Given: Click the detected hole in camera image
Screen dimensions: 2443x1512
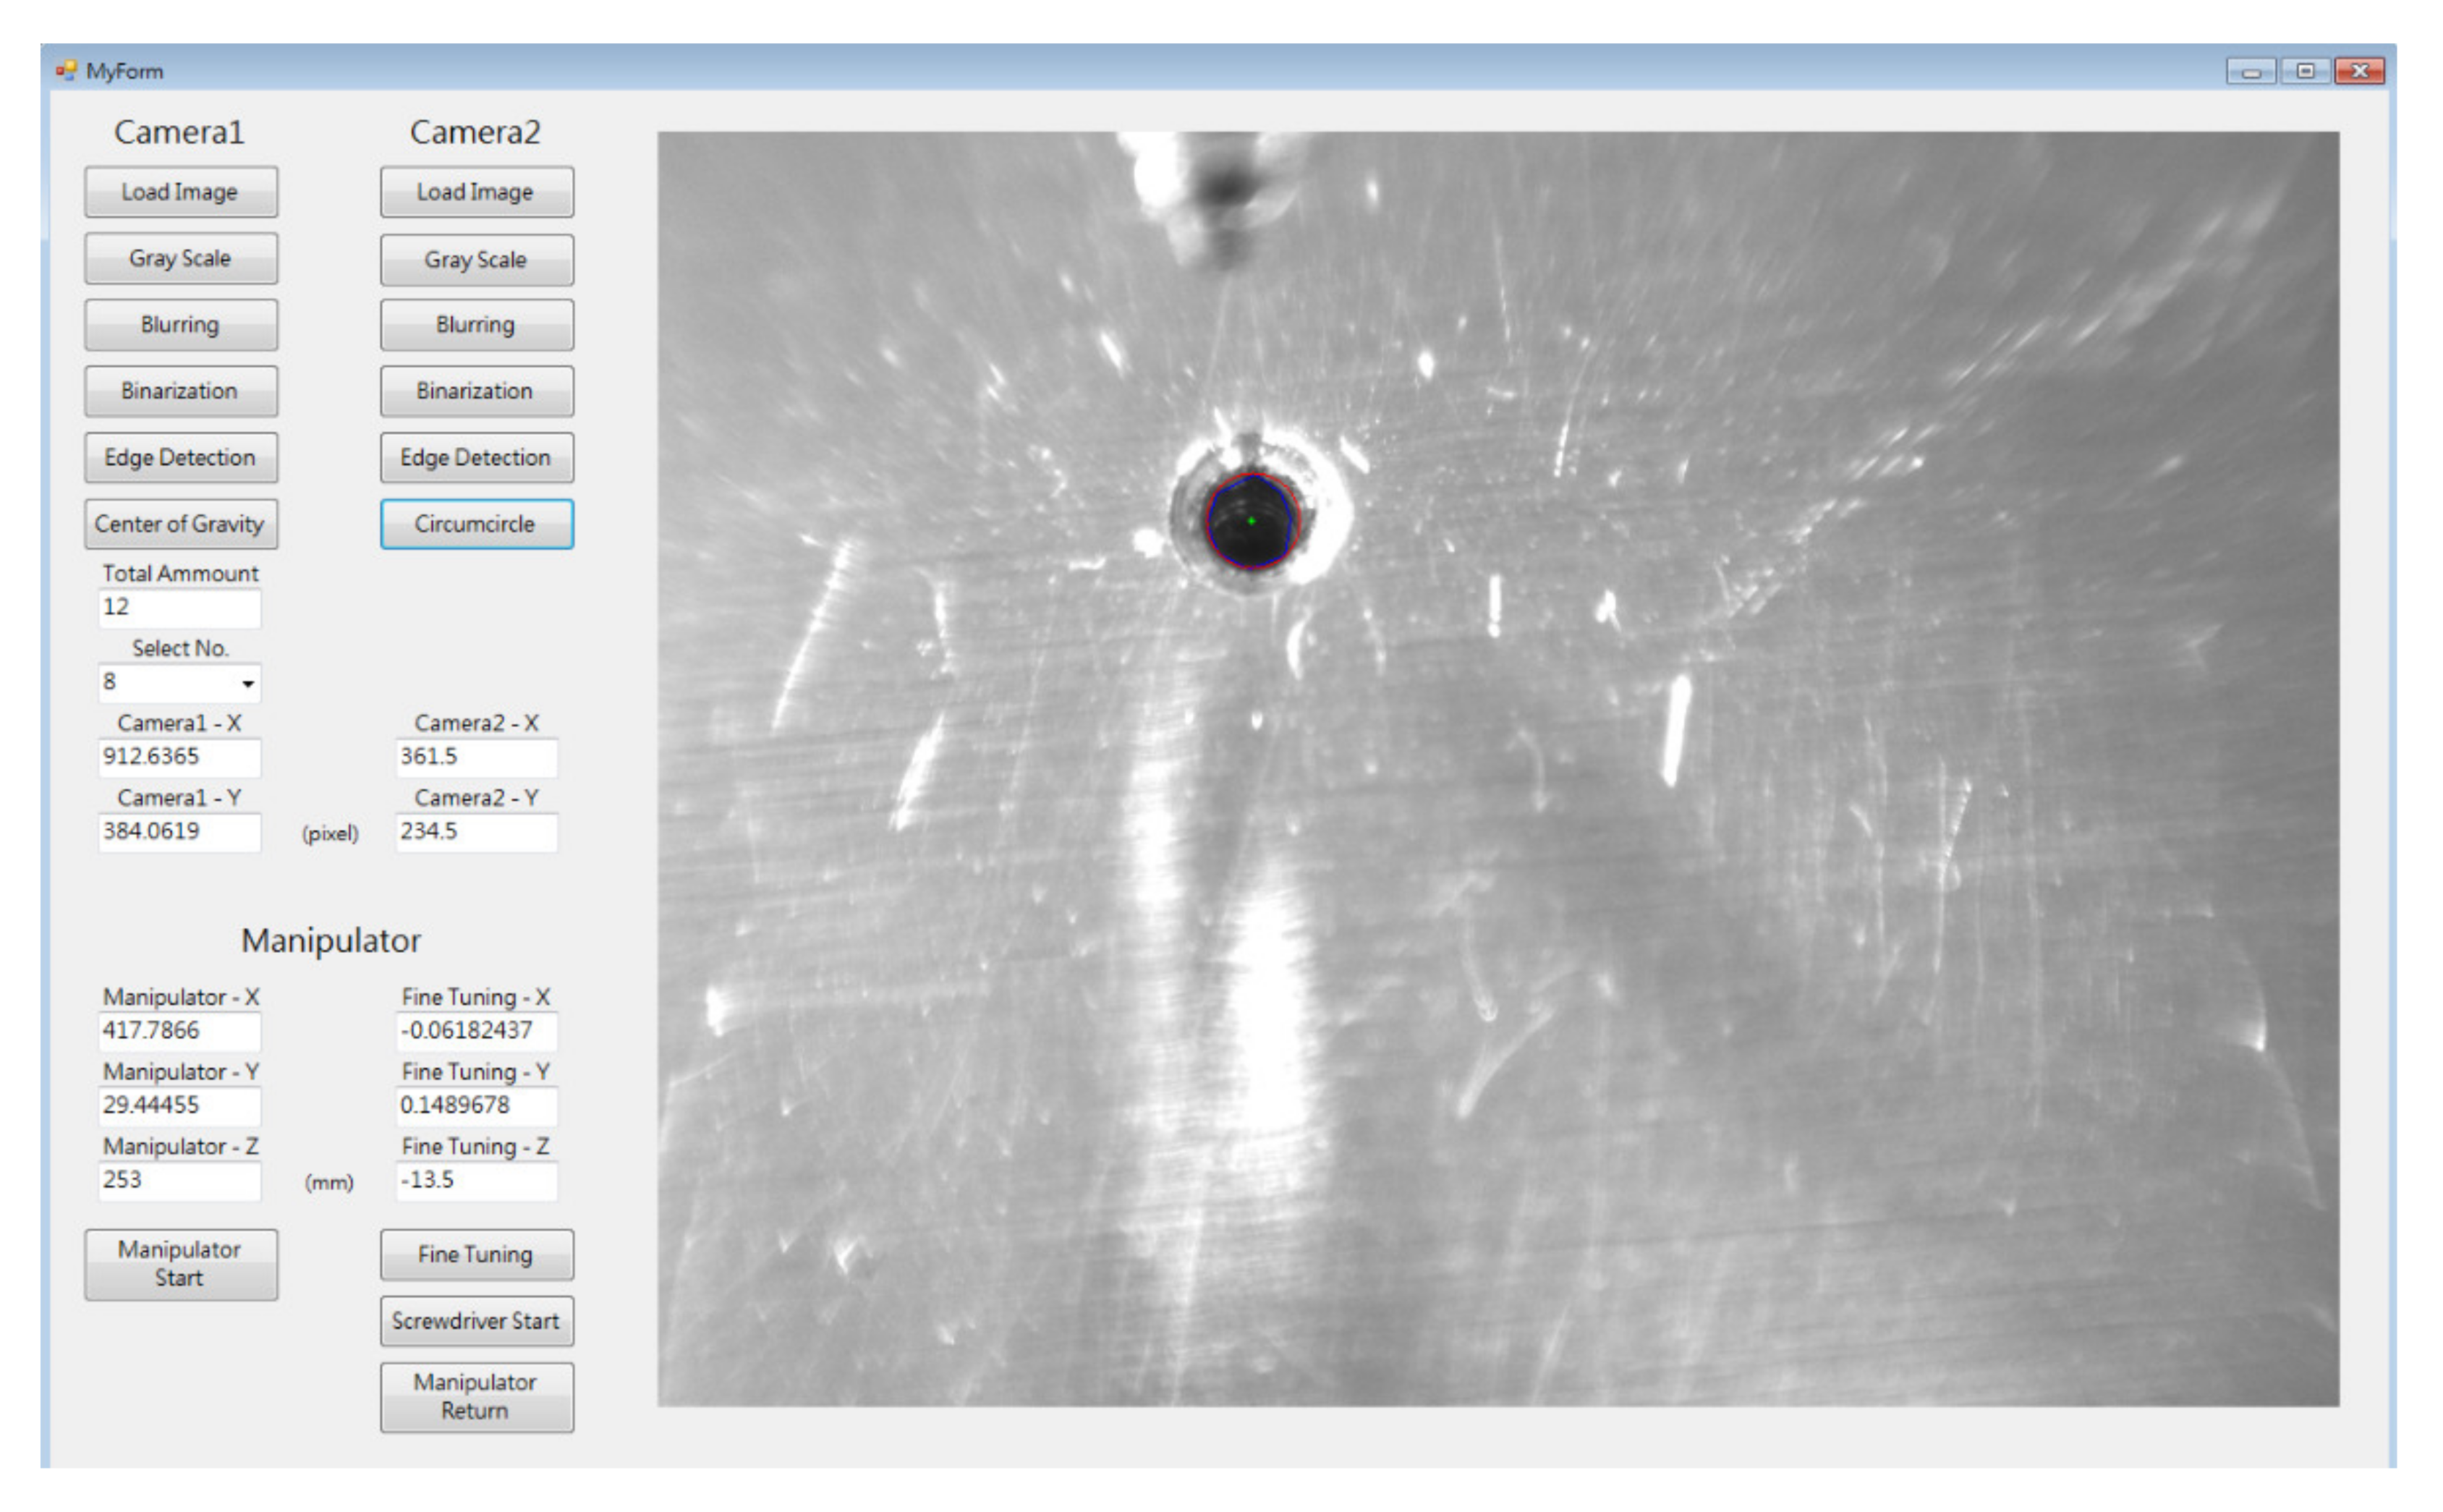Looking at the screenshot, I should (x=1251, y=521).
